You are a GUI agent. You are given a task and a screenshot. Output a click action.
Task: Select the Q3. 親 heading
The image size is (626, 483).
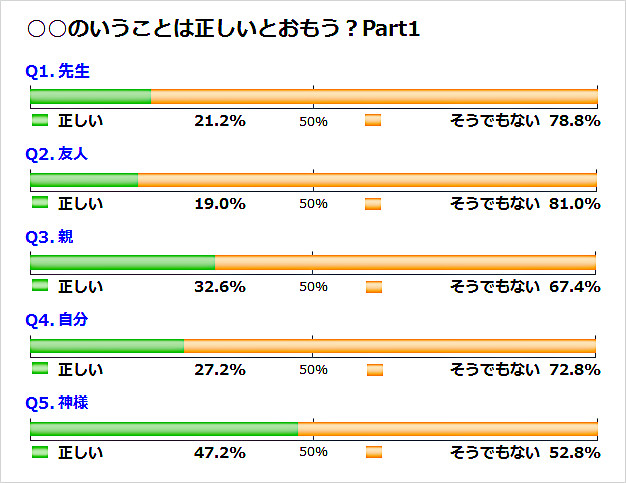click(50, 237)
